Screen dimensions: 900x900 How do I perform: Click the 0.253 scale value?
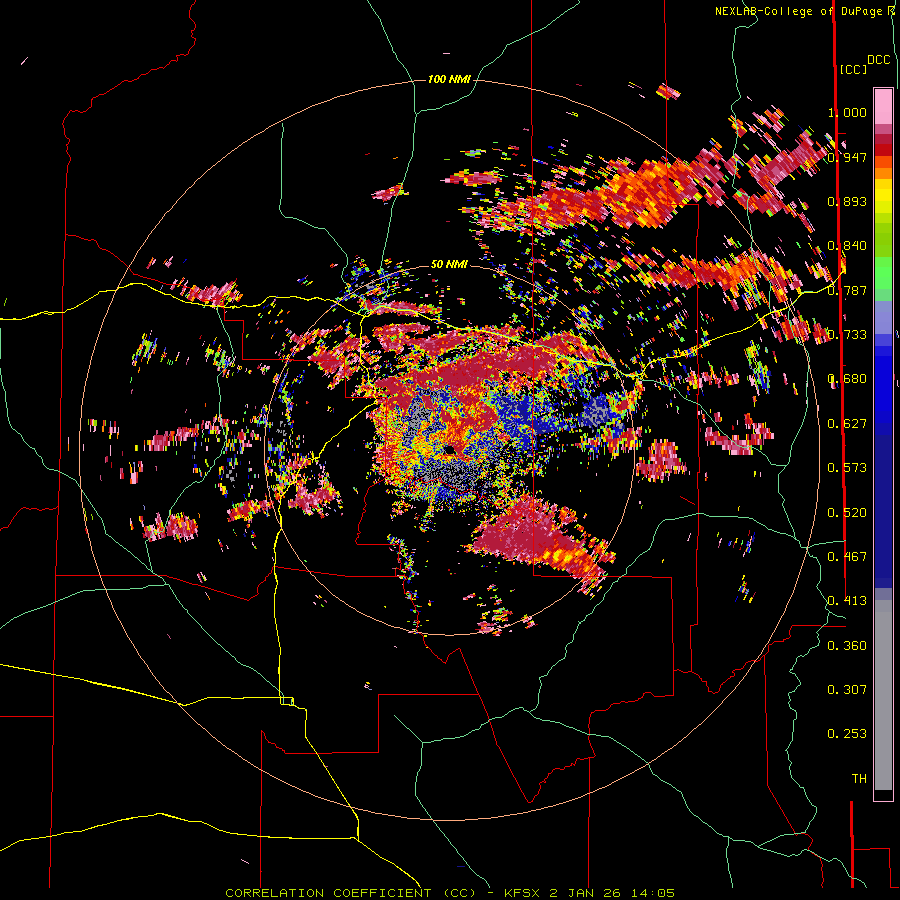[847, 734]
